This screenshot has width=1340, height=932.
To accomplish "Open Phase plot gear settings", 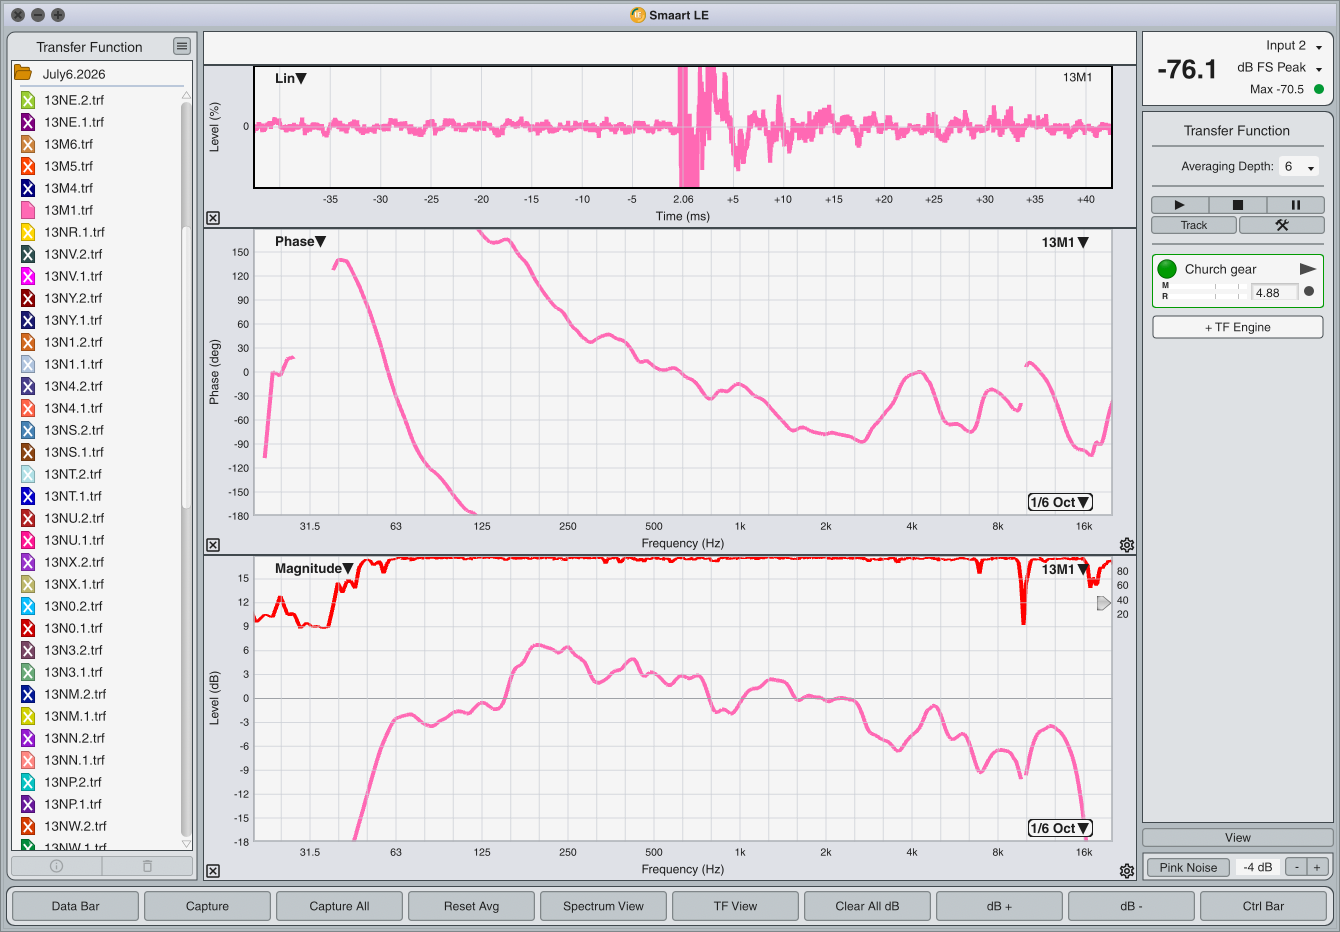I will pos(1127,545).
